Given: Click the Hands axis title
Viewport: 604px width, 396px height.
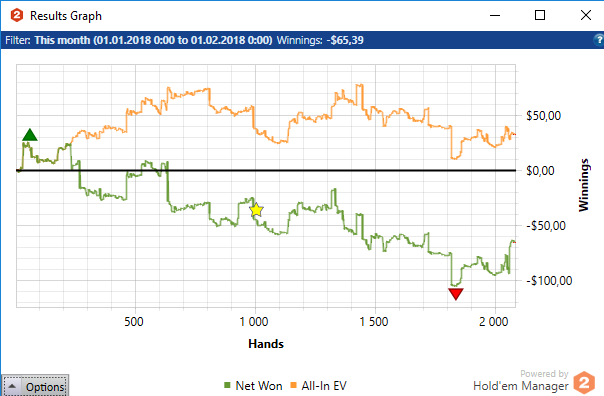Looking at the screenshot, I should (266, 344).
